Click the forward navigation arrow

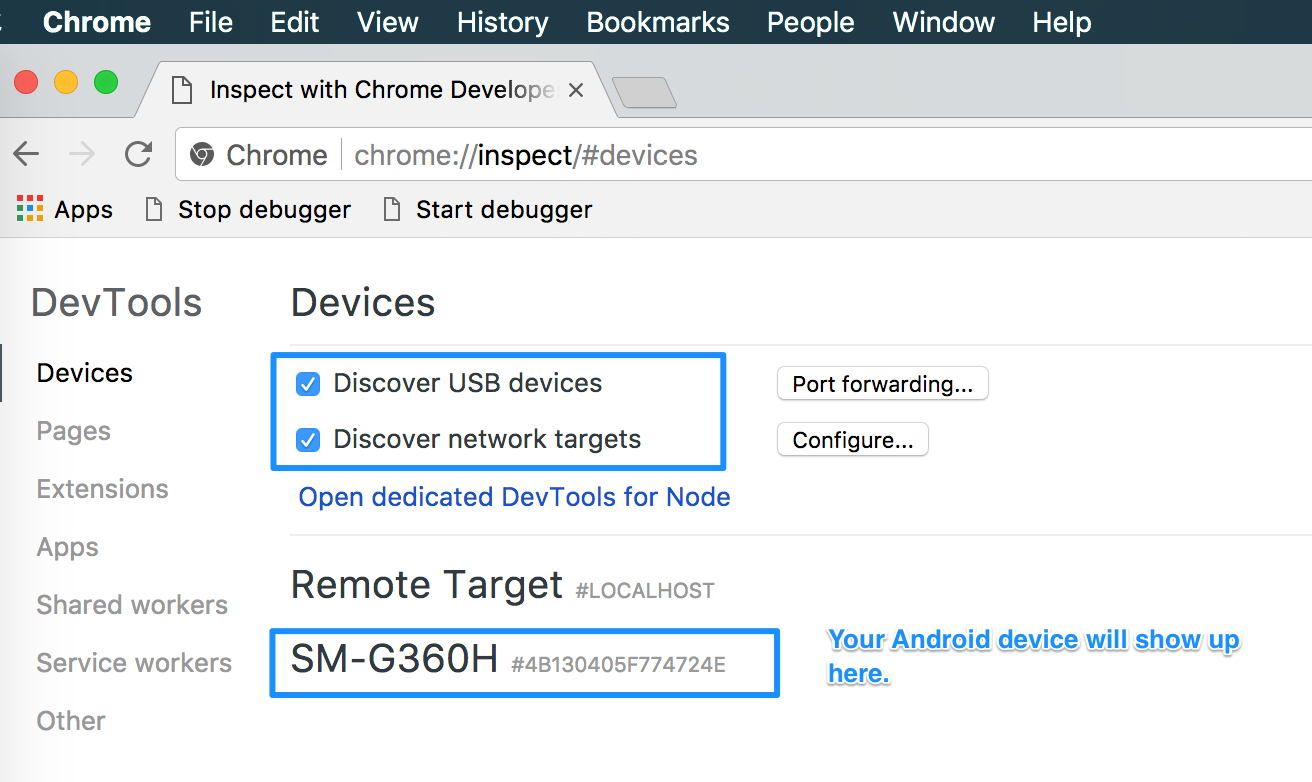tap(82, 154)
